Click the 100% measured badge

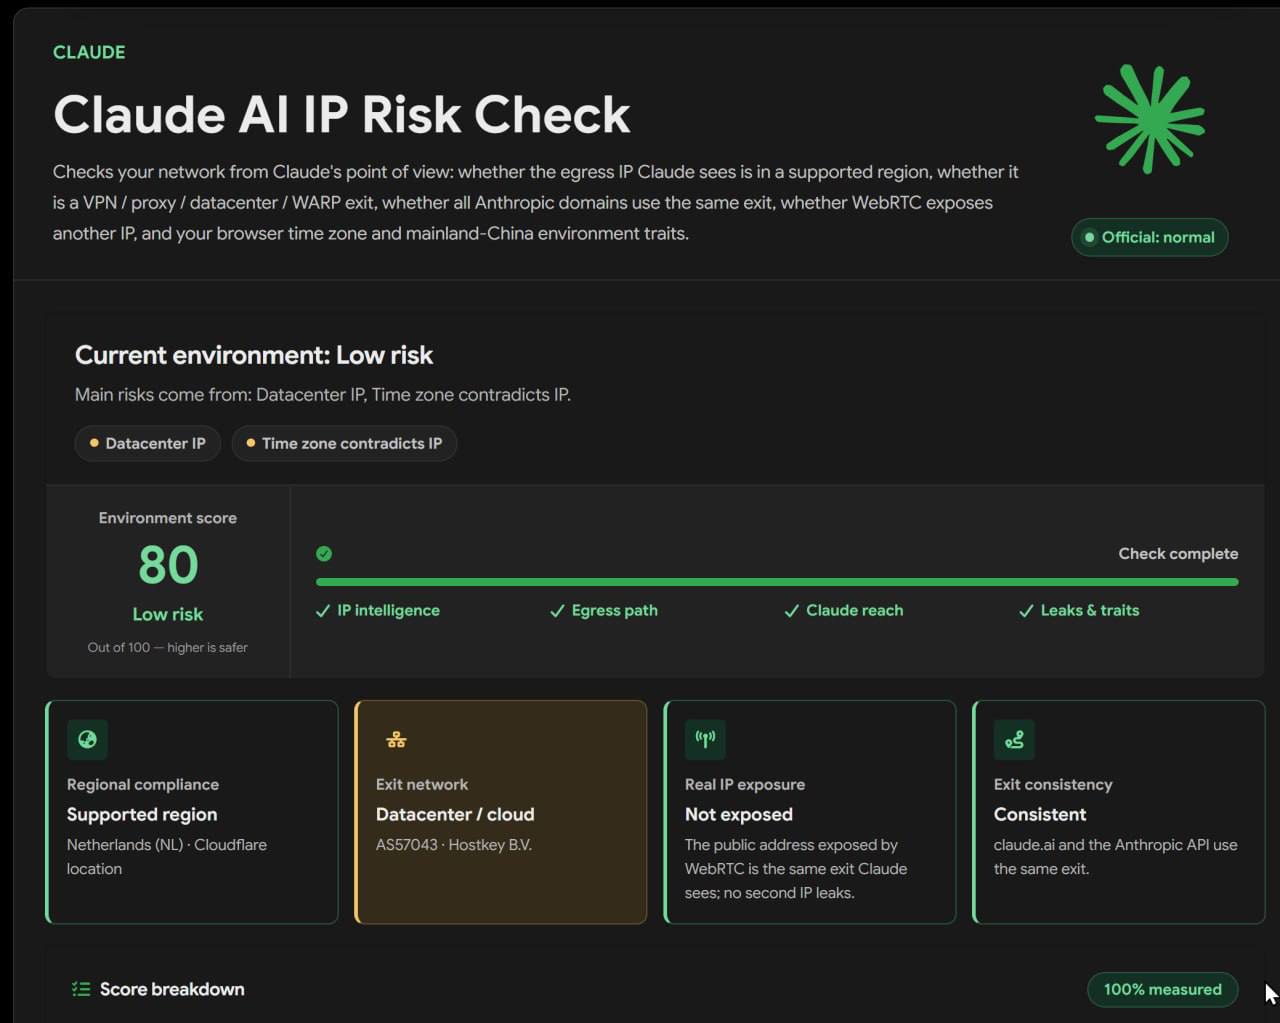(x=1162, y=989)
